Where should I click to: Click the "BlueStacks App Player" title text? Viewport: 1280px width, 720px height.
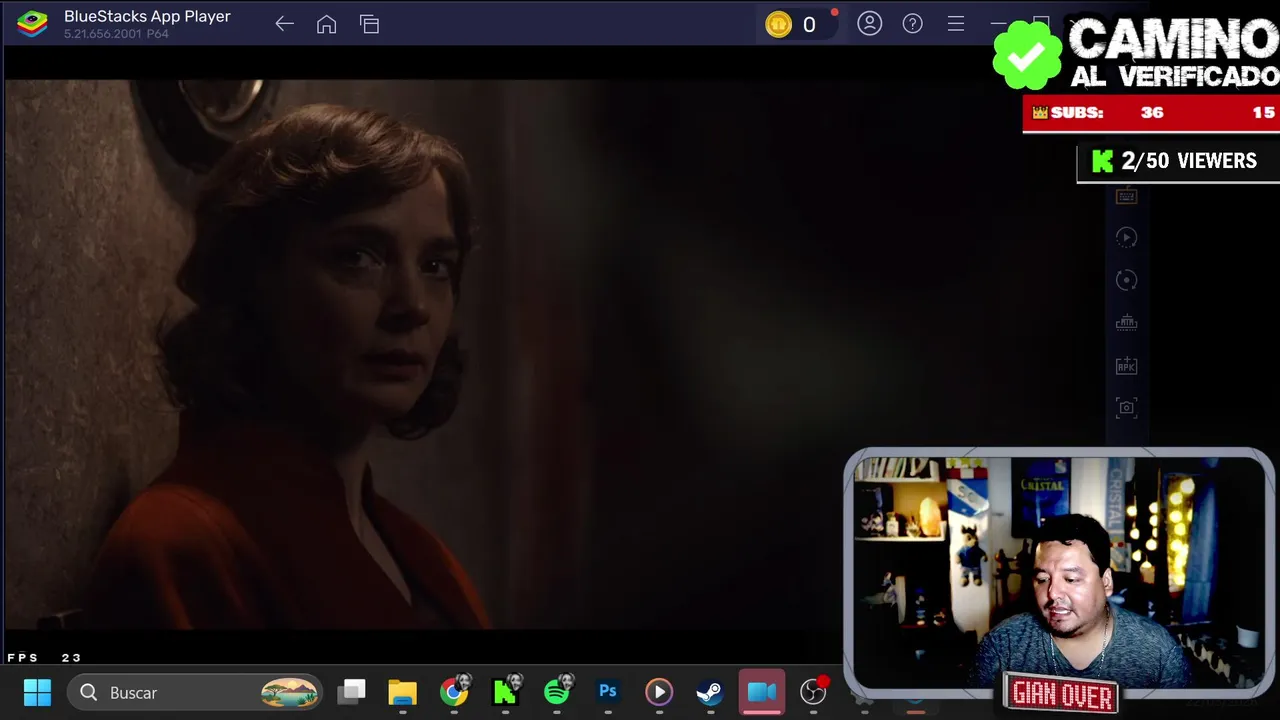click(x=147, y=17)
